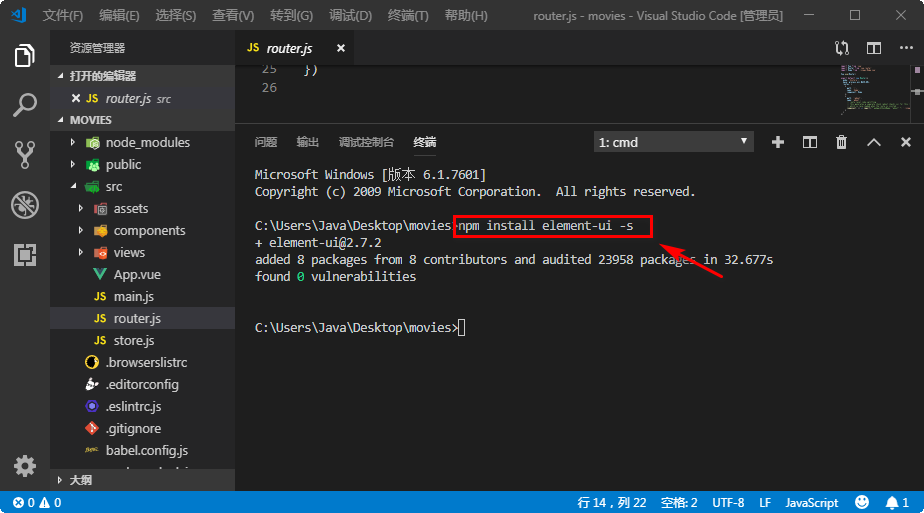Split the editor to the right
The width and height of the screenshot is (924, 513).
click(x=874, y=48)
